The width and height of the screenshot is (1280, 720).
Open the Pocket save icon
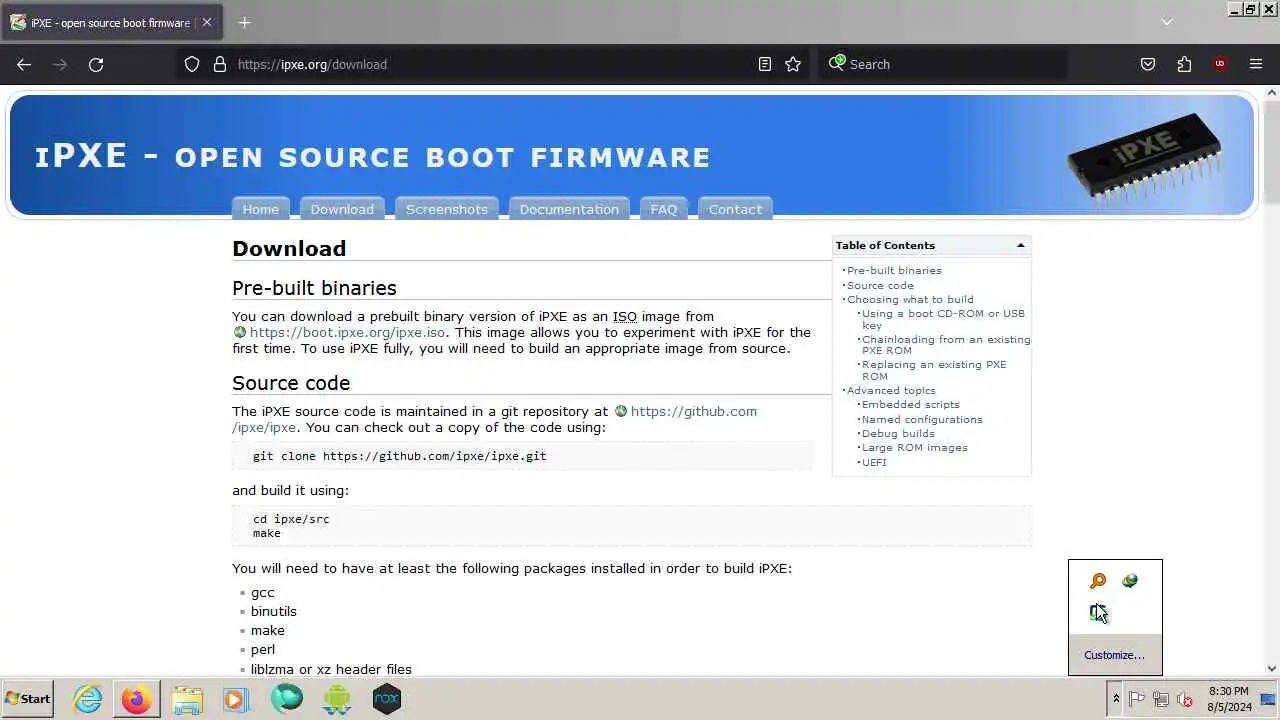1148,64
